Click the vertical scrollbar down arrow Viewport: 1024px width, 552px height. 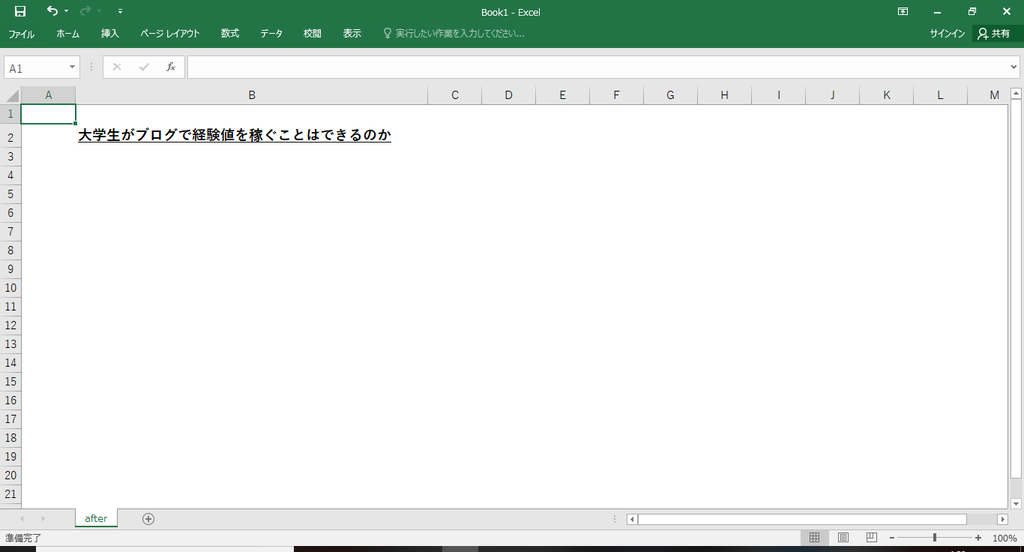pos(1016,504)
